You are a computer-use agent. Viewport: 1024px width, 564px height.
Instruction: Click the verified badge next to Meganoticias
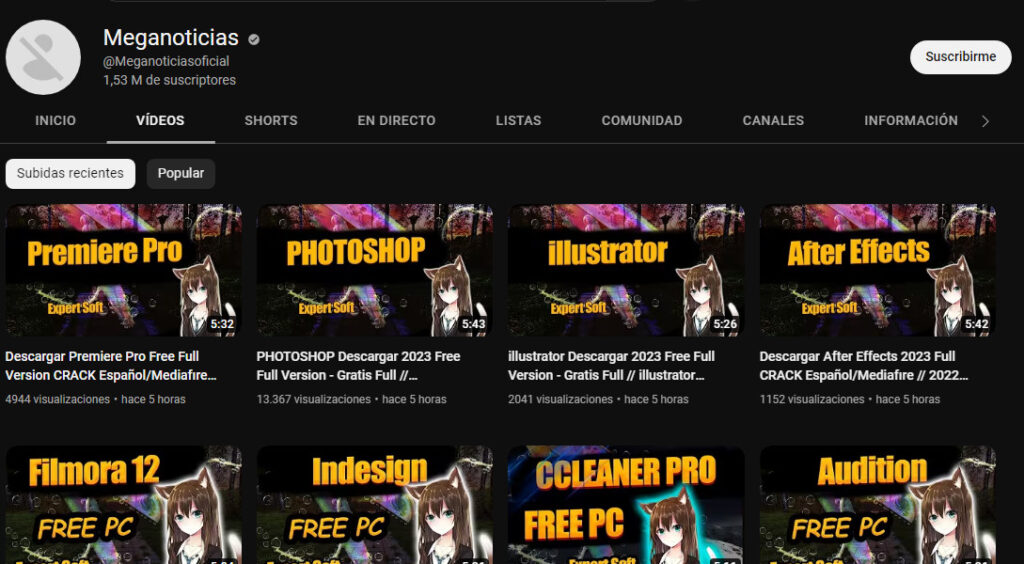[x=254, y=40]
